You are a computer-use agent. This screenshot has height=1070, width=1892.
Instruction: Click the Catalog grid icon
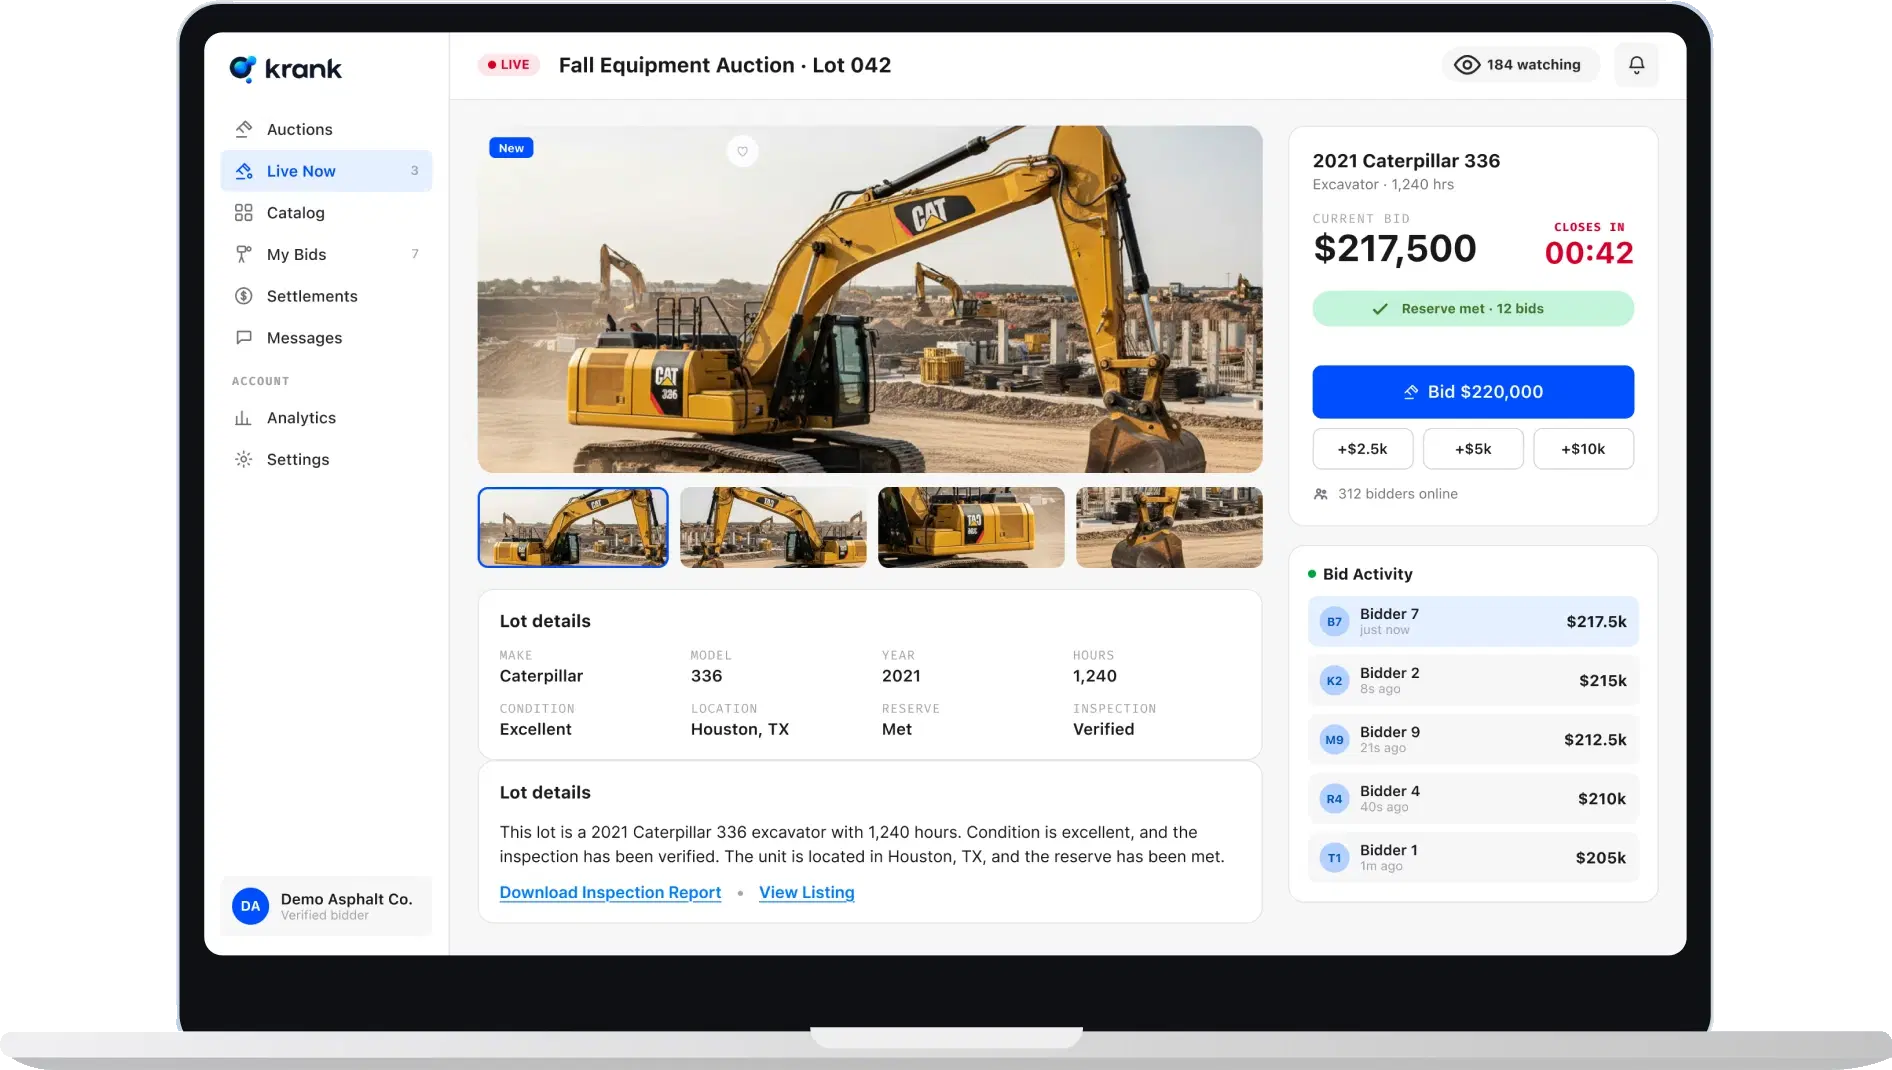[x=243, y=212]
